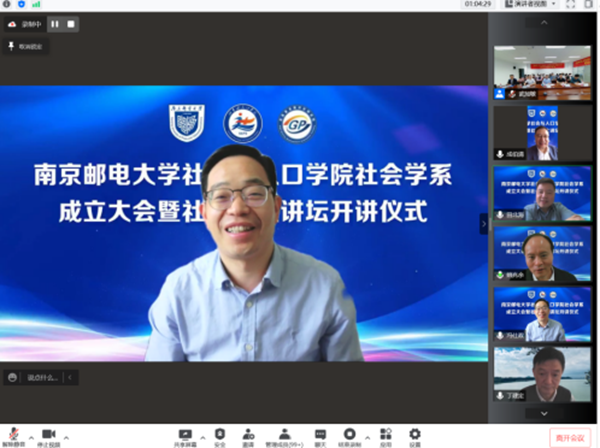Screen dimensions: 600x448
Task: Click Unpin (取消固定) button
Action: pyautogui.click(x=27, y=46)
